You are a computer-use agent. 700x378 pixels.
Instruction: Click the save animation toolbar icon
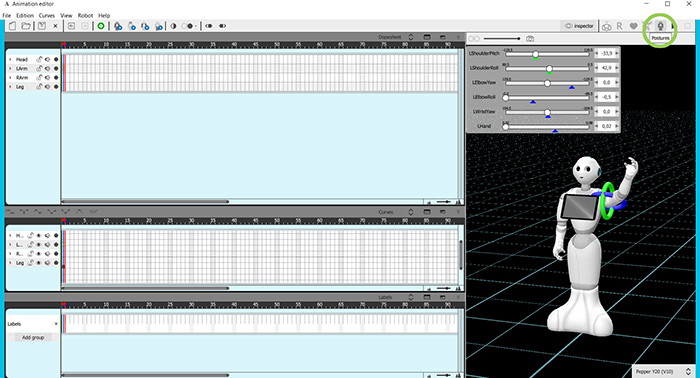coord(42,26)
